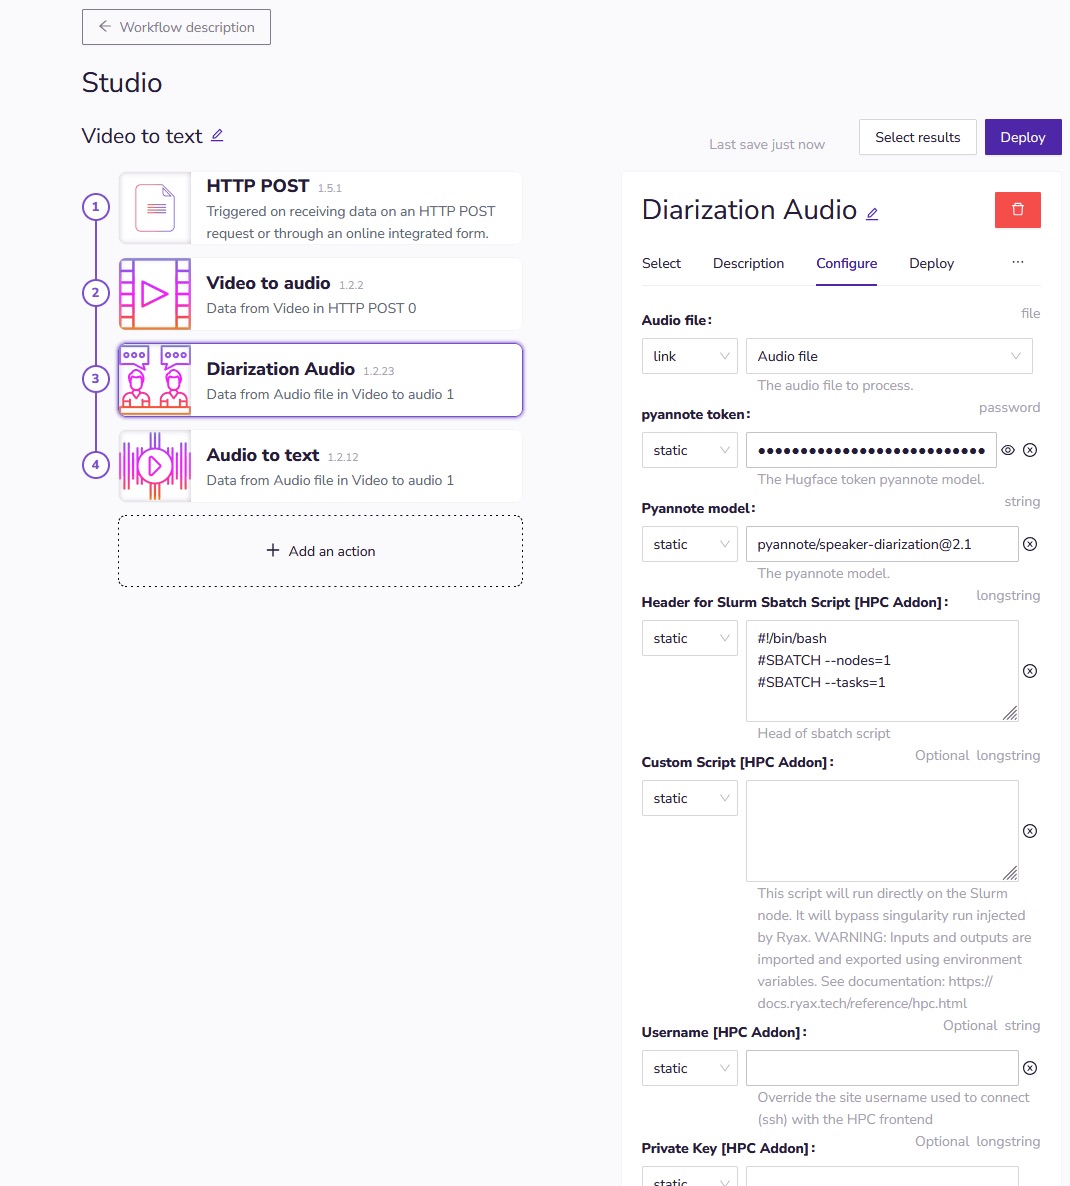The width and height of the screenshot is (1070, 1186).
Task: Click into the Username HPC Addon field
Action: click(x=881, y=1068)
